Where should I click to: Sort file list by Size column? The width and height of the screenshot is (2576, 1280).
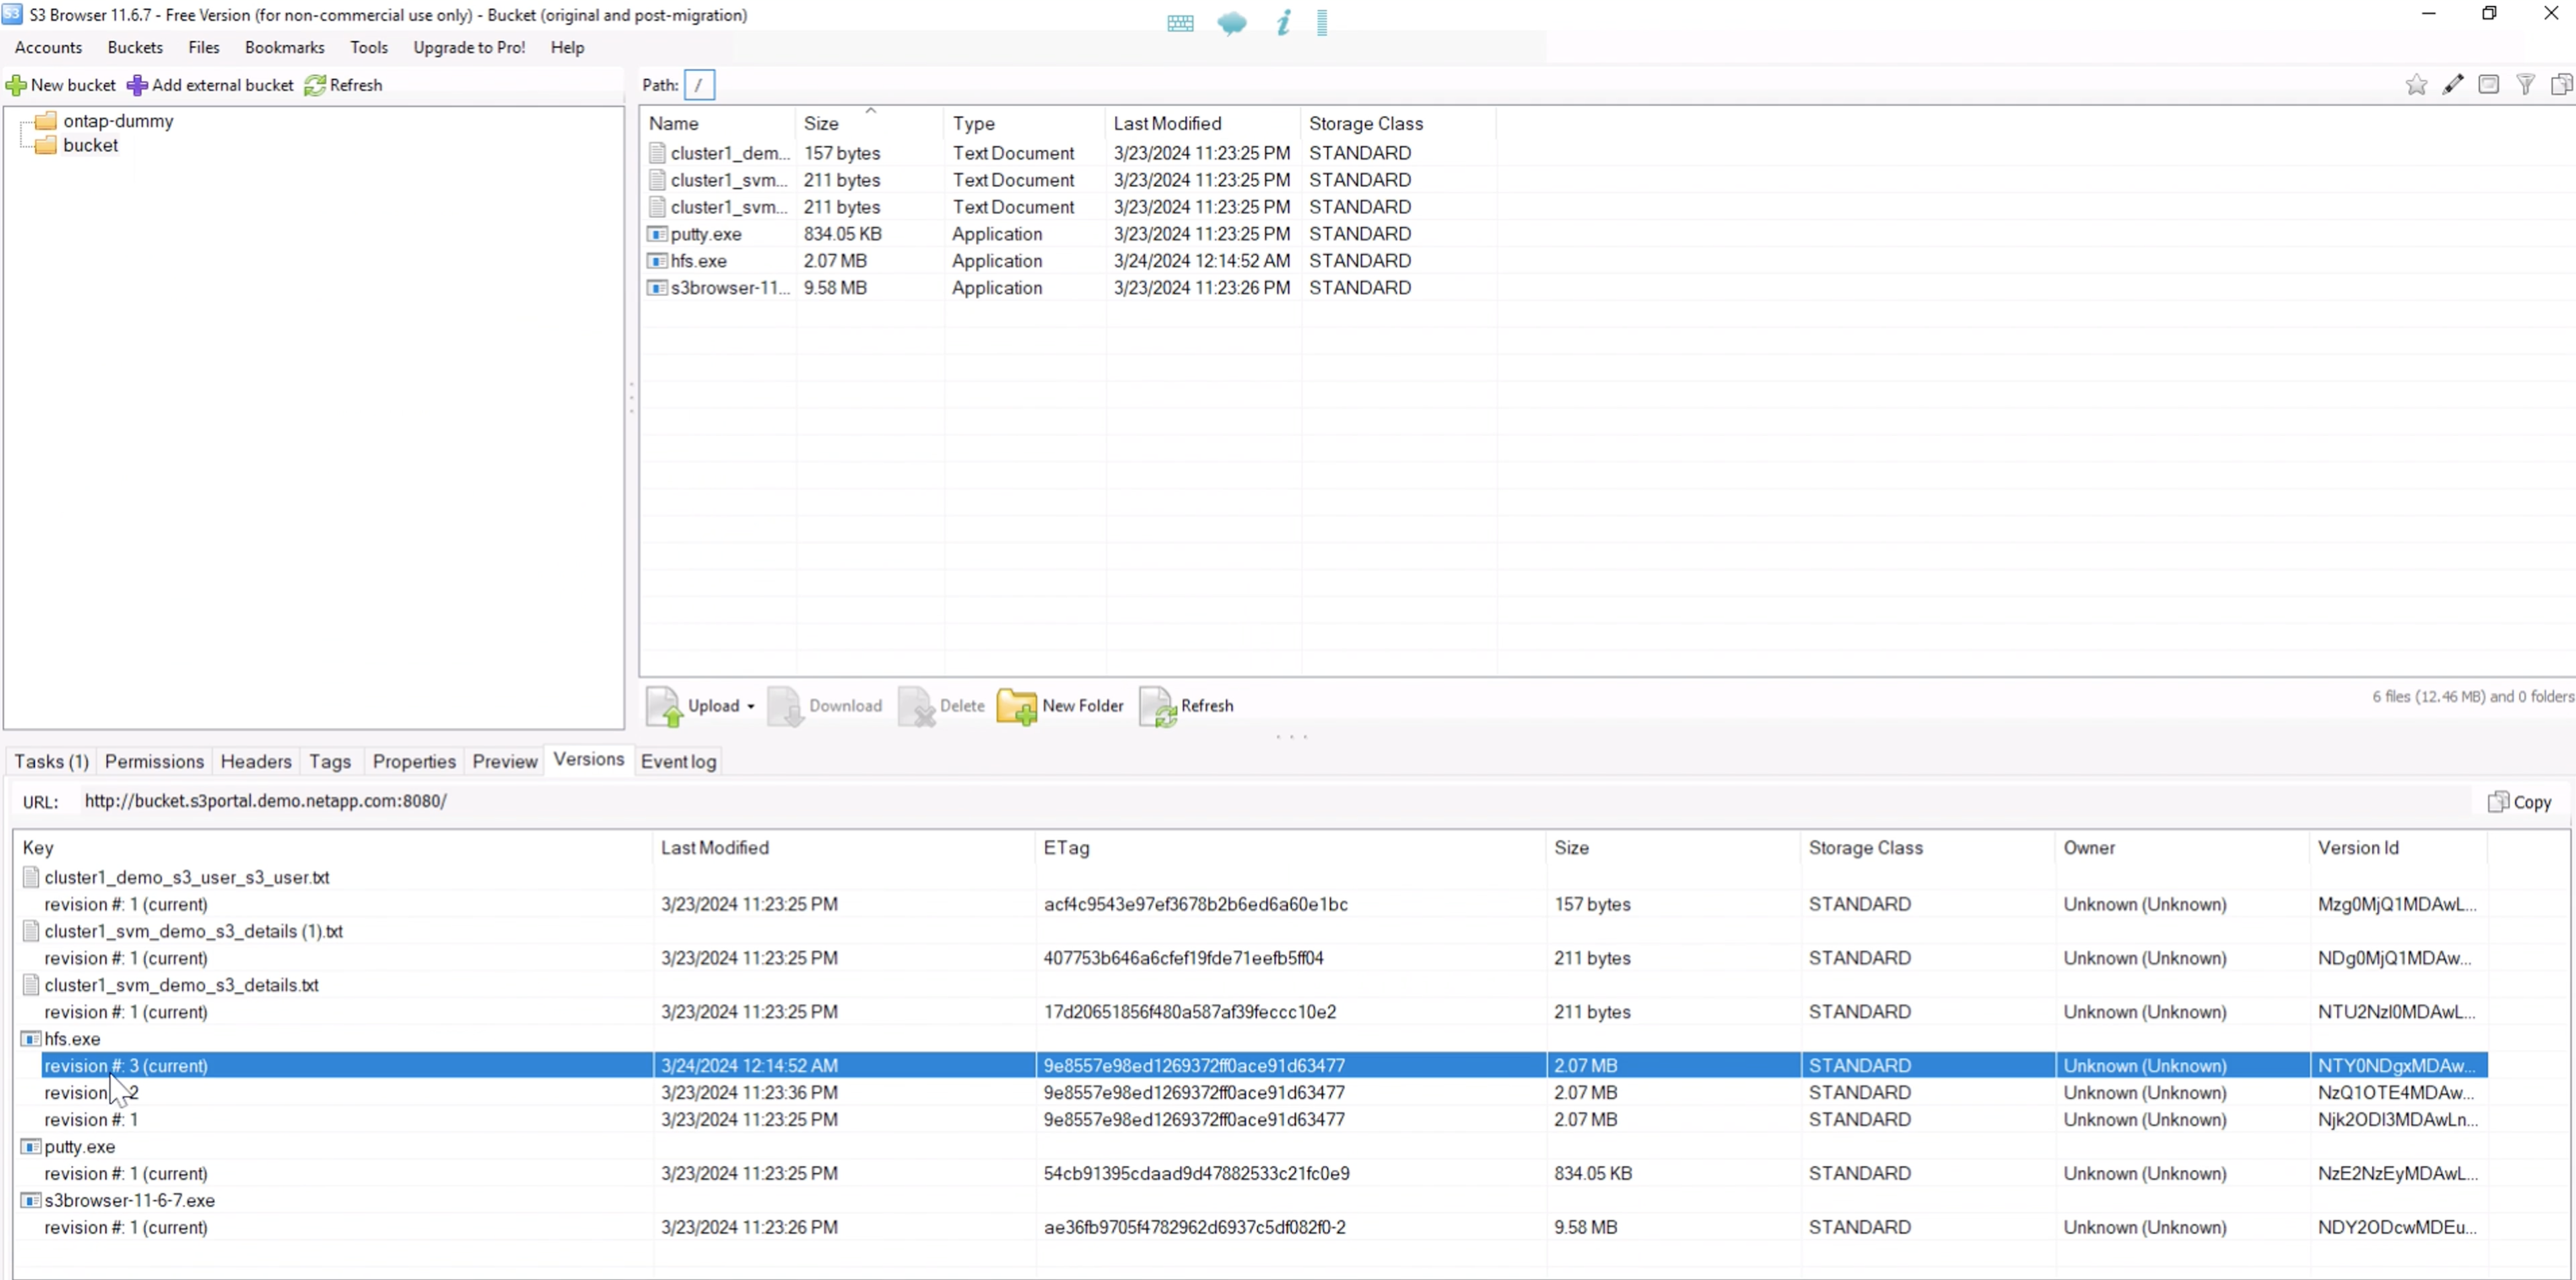(821, 124)
